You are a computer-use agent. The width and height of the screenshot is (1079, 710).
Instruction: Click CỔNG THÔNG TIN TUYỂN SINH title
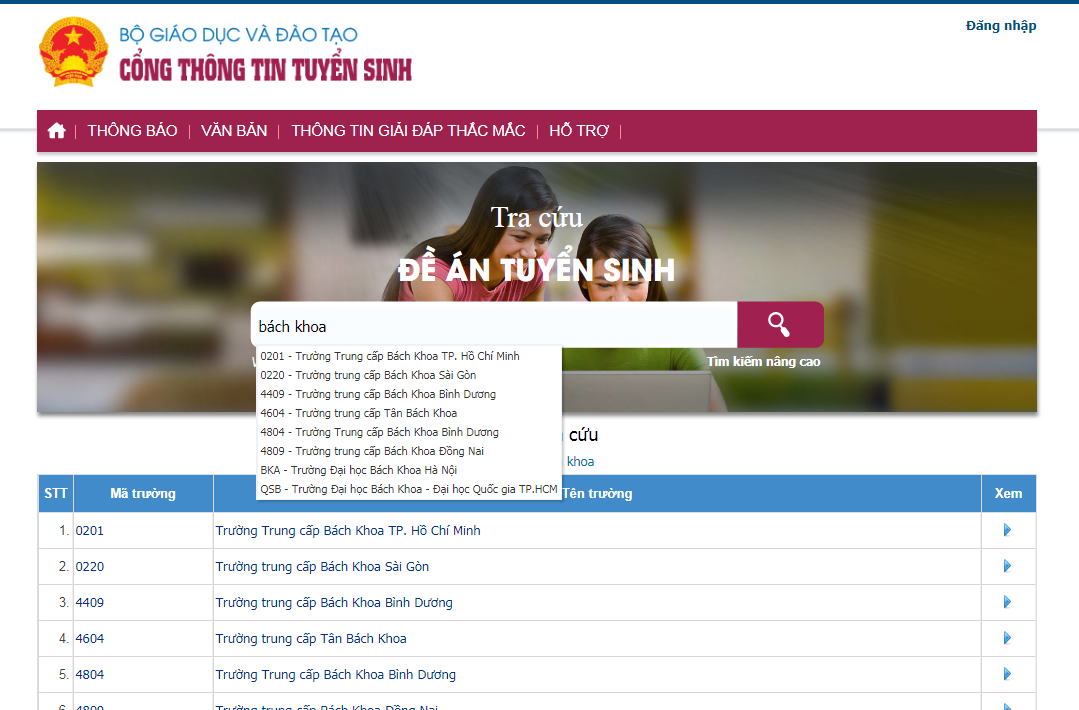(266, 69)
